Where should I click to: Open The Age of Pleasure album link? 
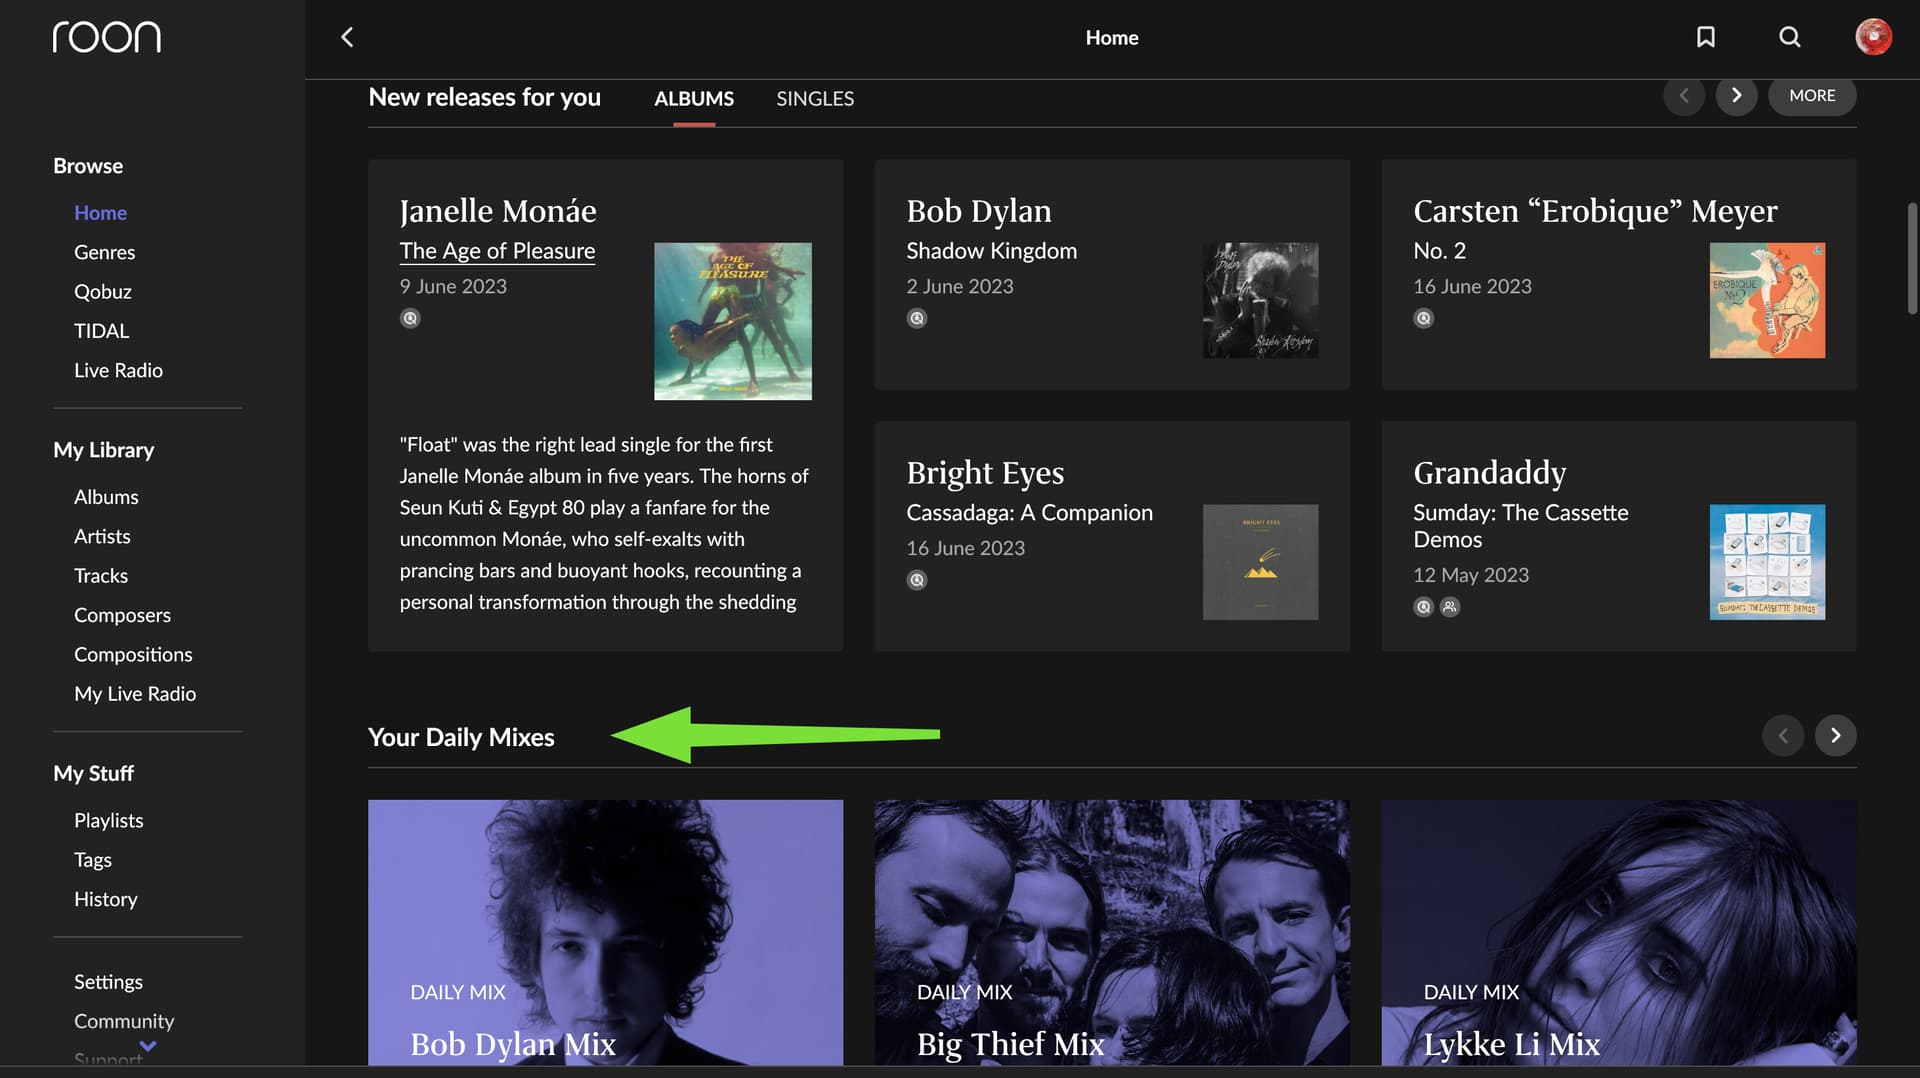497,251
